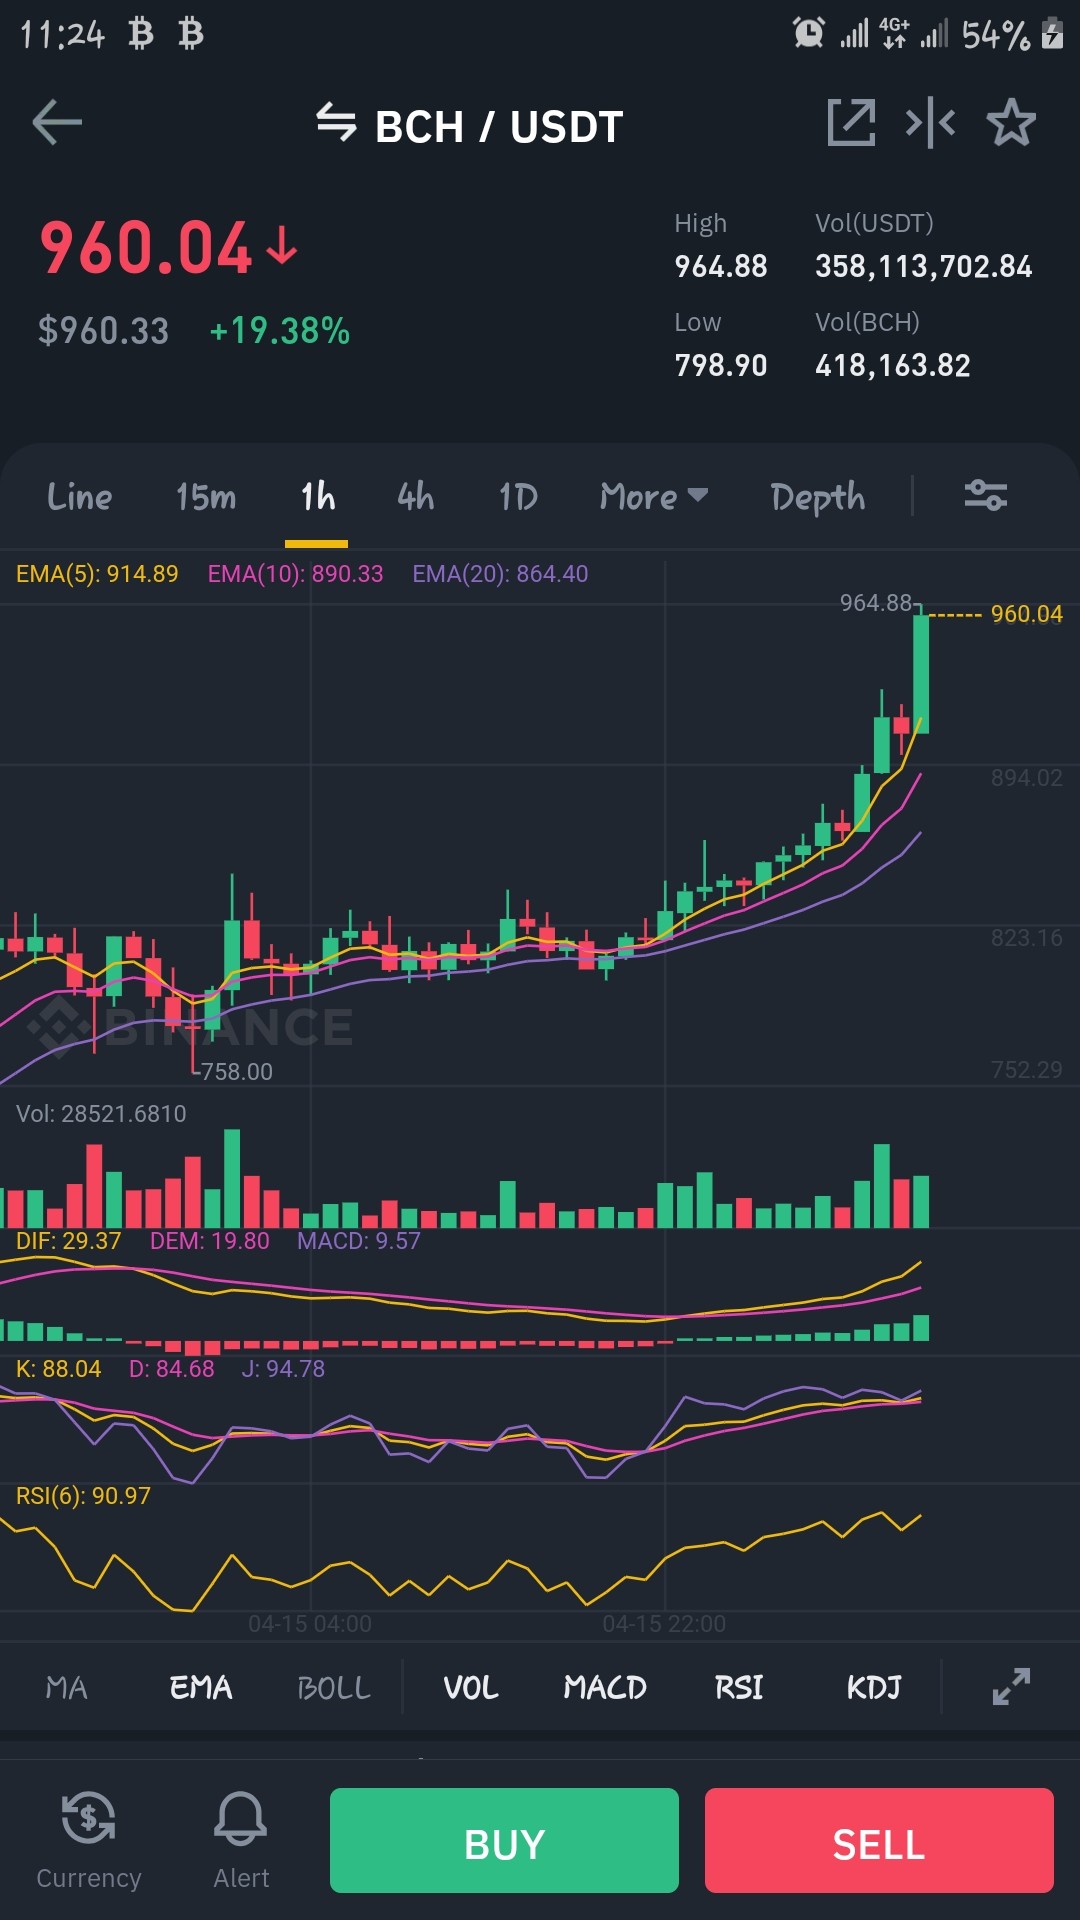Toggle the BOLL indicator

pos(334,1688)
